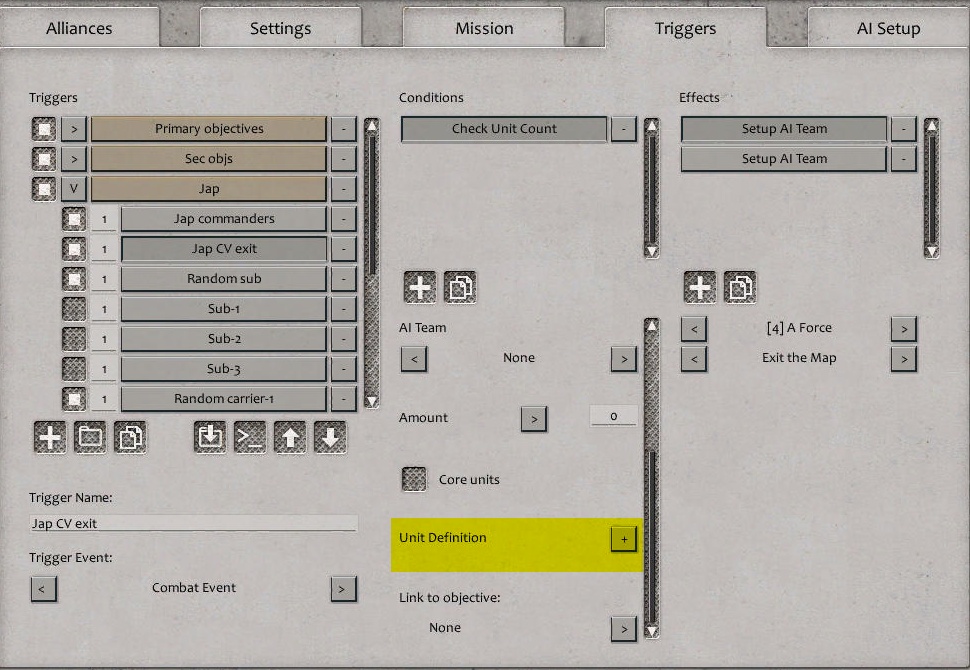Remove the first Setup AI Team effect
Screen dimensions: 970x670
click(x=903, y=129)
